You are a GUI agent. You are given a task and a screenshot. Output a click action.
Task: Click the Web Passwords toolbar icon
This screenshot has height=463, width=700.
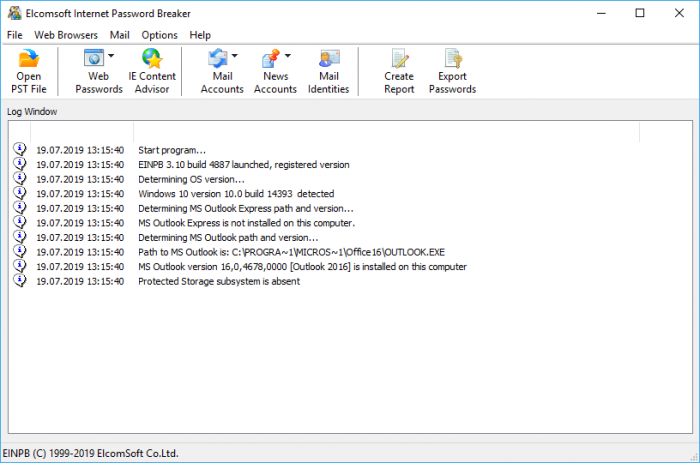(x=94, y=58)
